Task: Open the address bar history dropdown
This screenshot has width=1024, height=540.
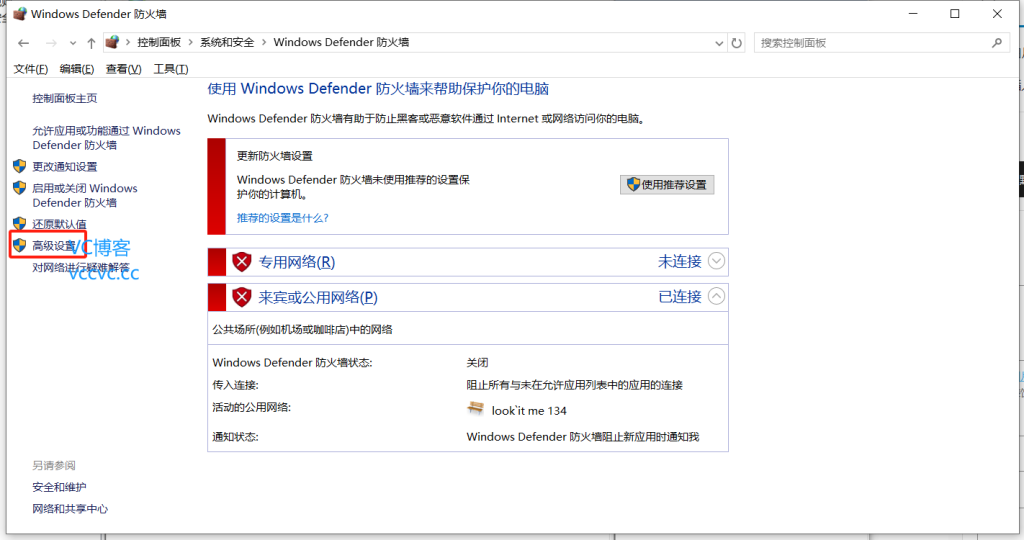Action: pos(718,43)
